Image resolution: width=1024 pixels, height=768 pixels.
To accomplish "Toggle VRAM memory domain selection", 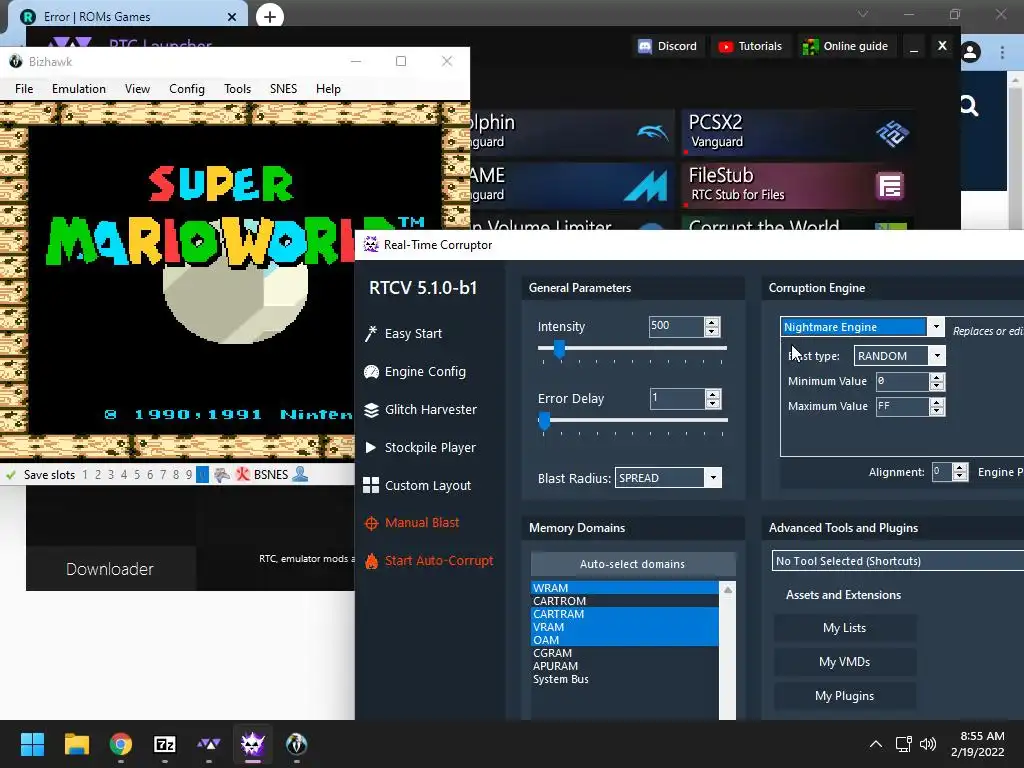I will coord(625,627).
